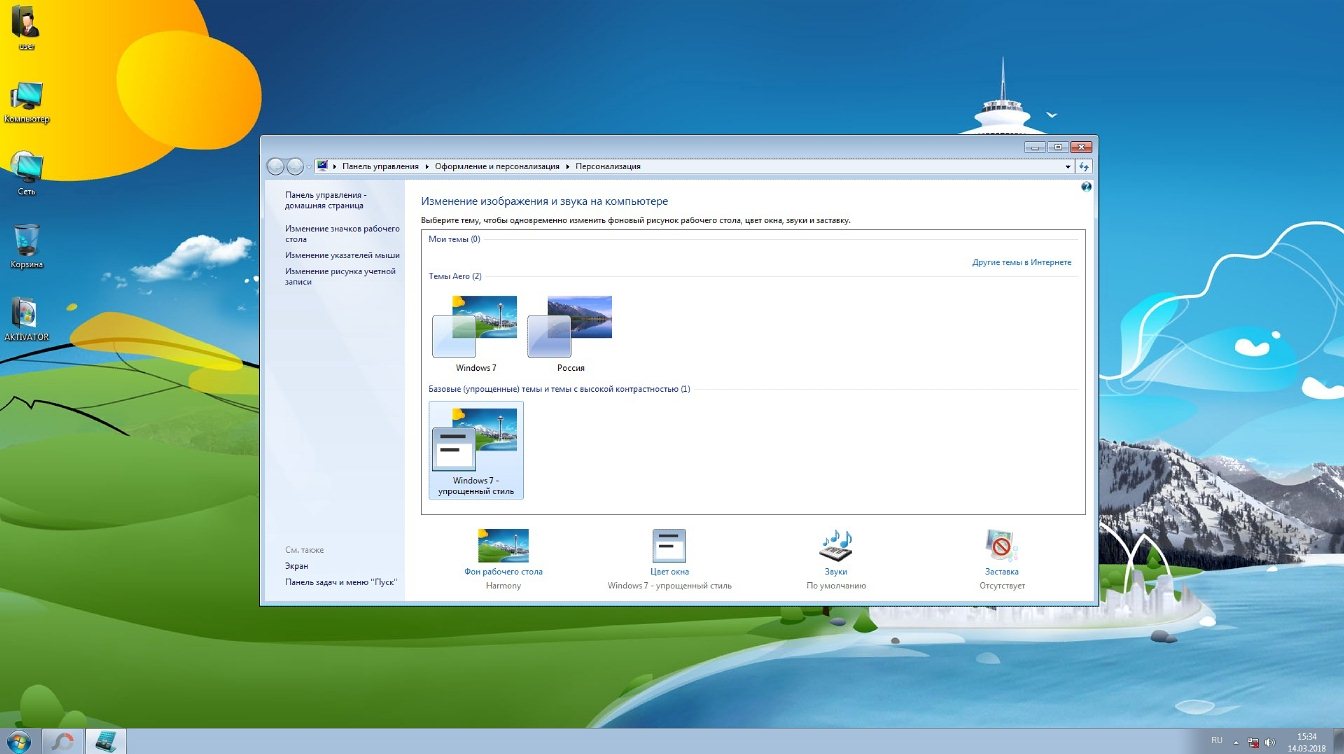The width and height of the screenshot is (1344, 754).
Task: Click the red arc taskbar icon
Action: (x=62, y=741)
